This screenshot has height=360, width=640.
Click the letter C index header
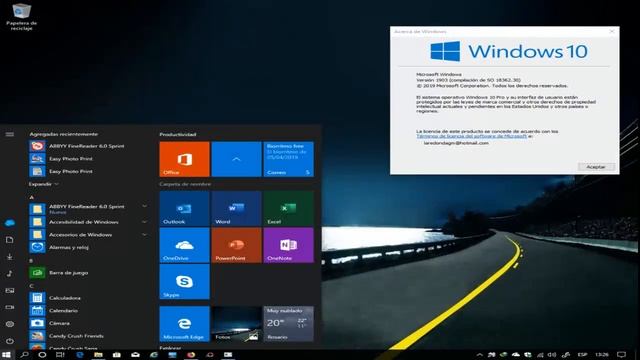click(31, 286)
